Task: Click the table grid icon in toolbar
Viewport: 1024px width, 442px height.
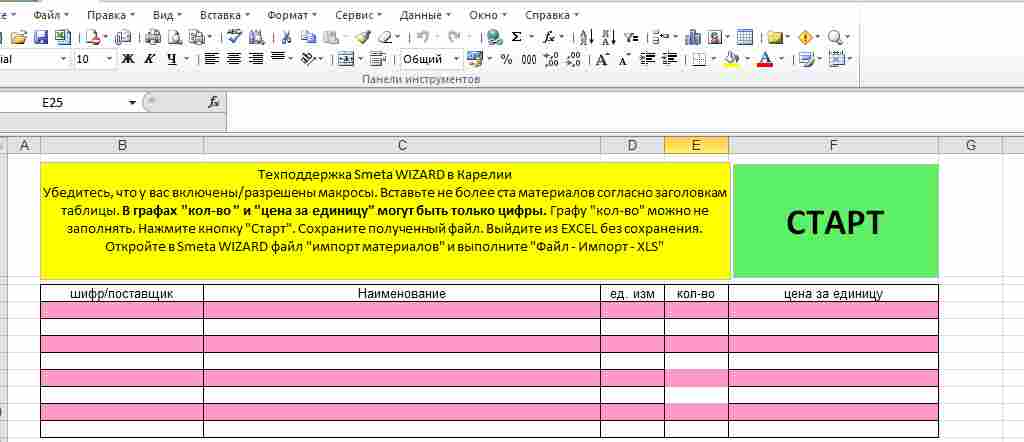Action: pos(744,37)
